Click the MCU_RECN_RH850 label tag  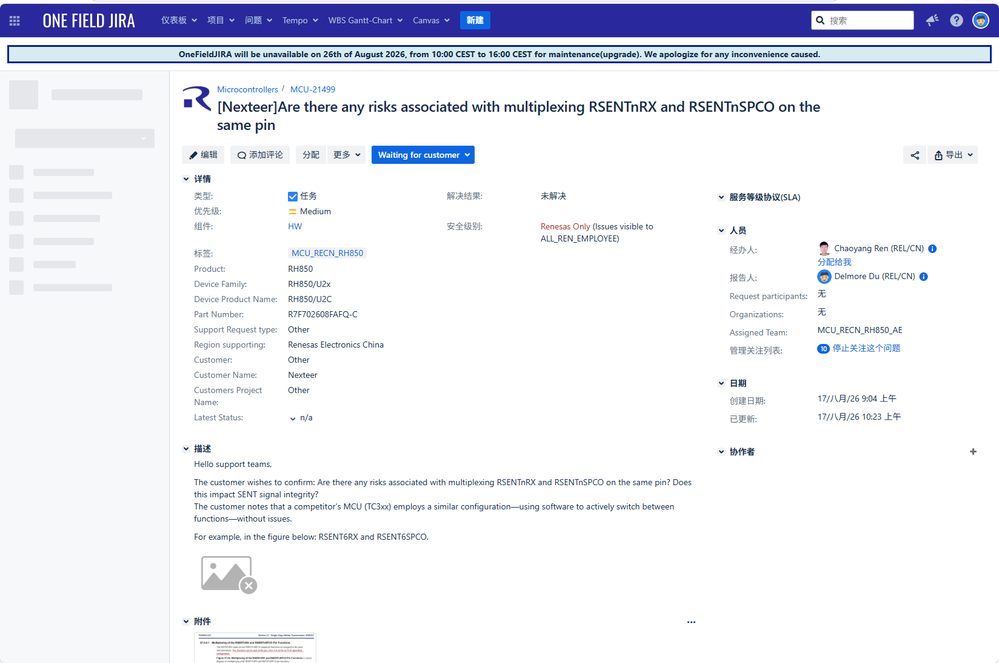(x=327, y=253)
